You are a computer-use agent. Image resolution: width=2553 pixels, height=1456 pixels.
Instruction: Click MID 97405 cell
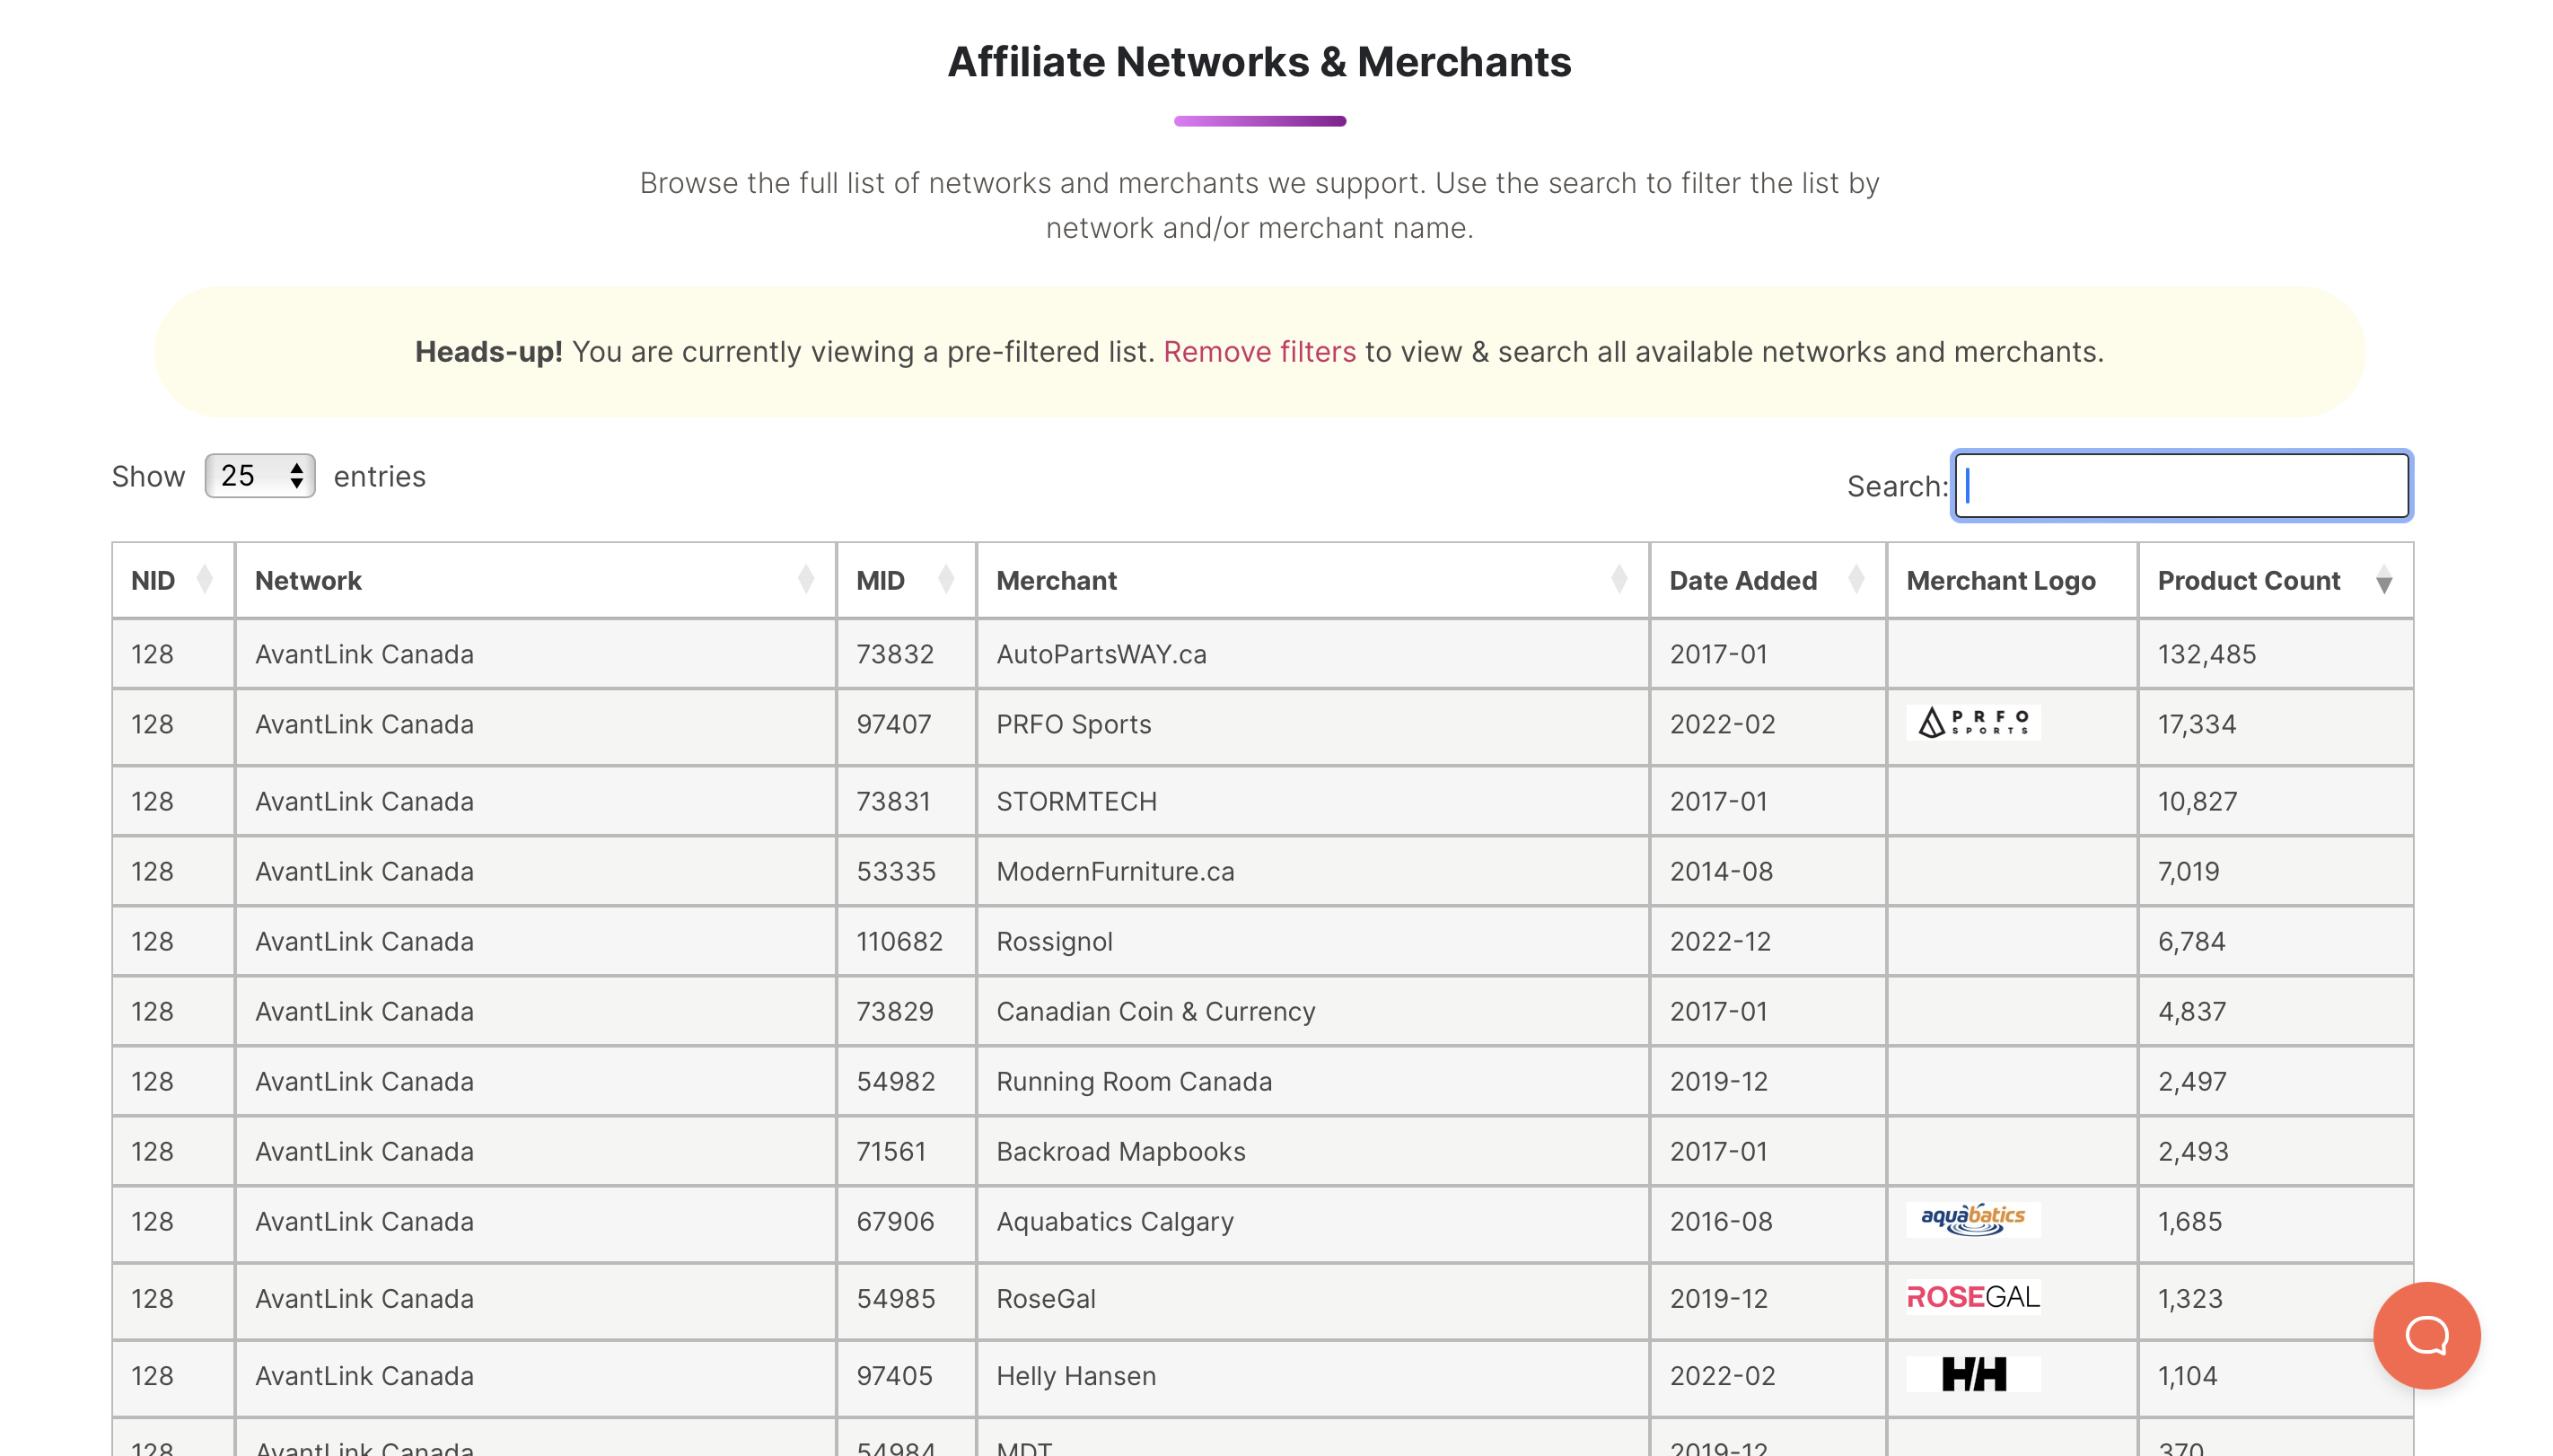click(905, 1377)
